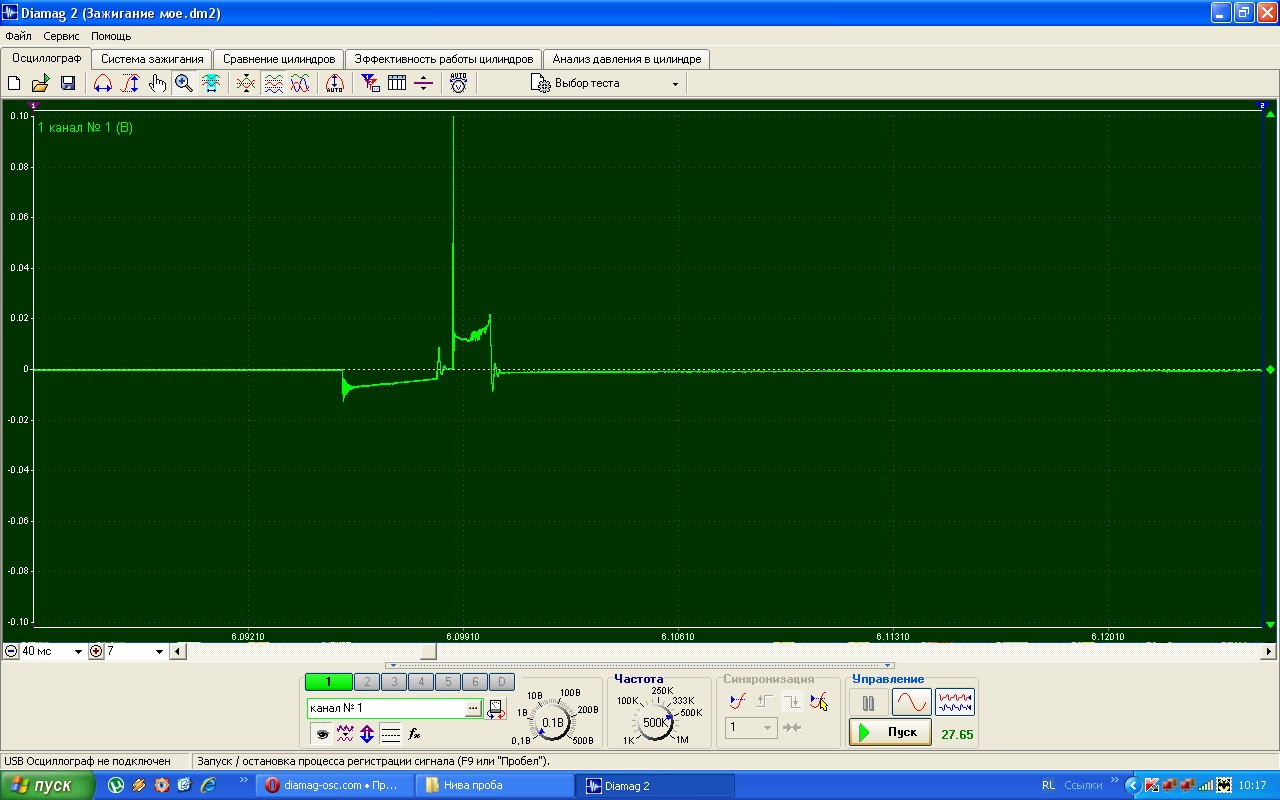Click the vertical compress waveforms icon
This screenshot has height=800, width=1280.
click(x=246, y=84)
